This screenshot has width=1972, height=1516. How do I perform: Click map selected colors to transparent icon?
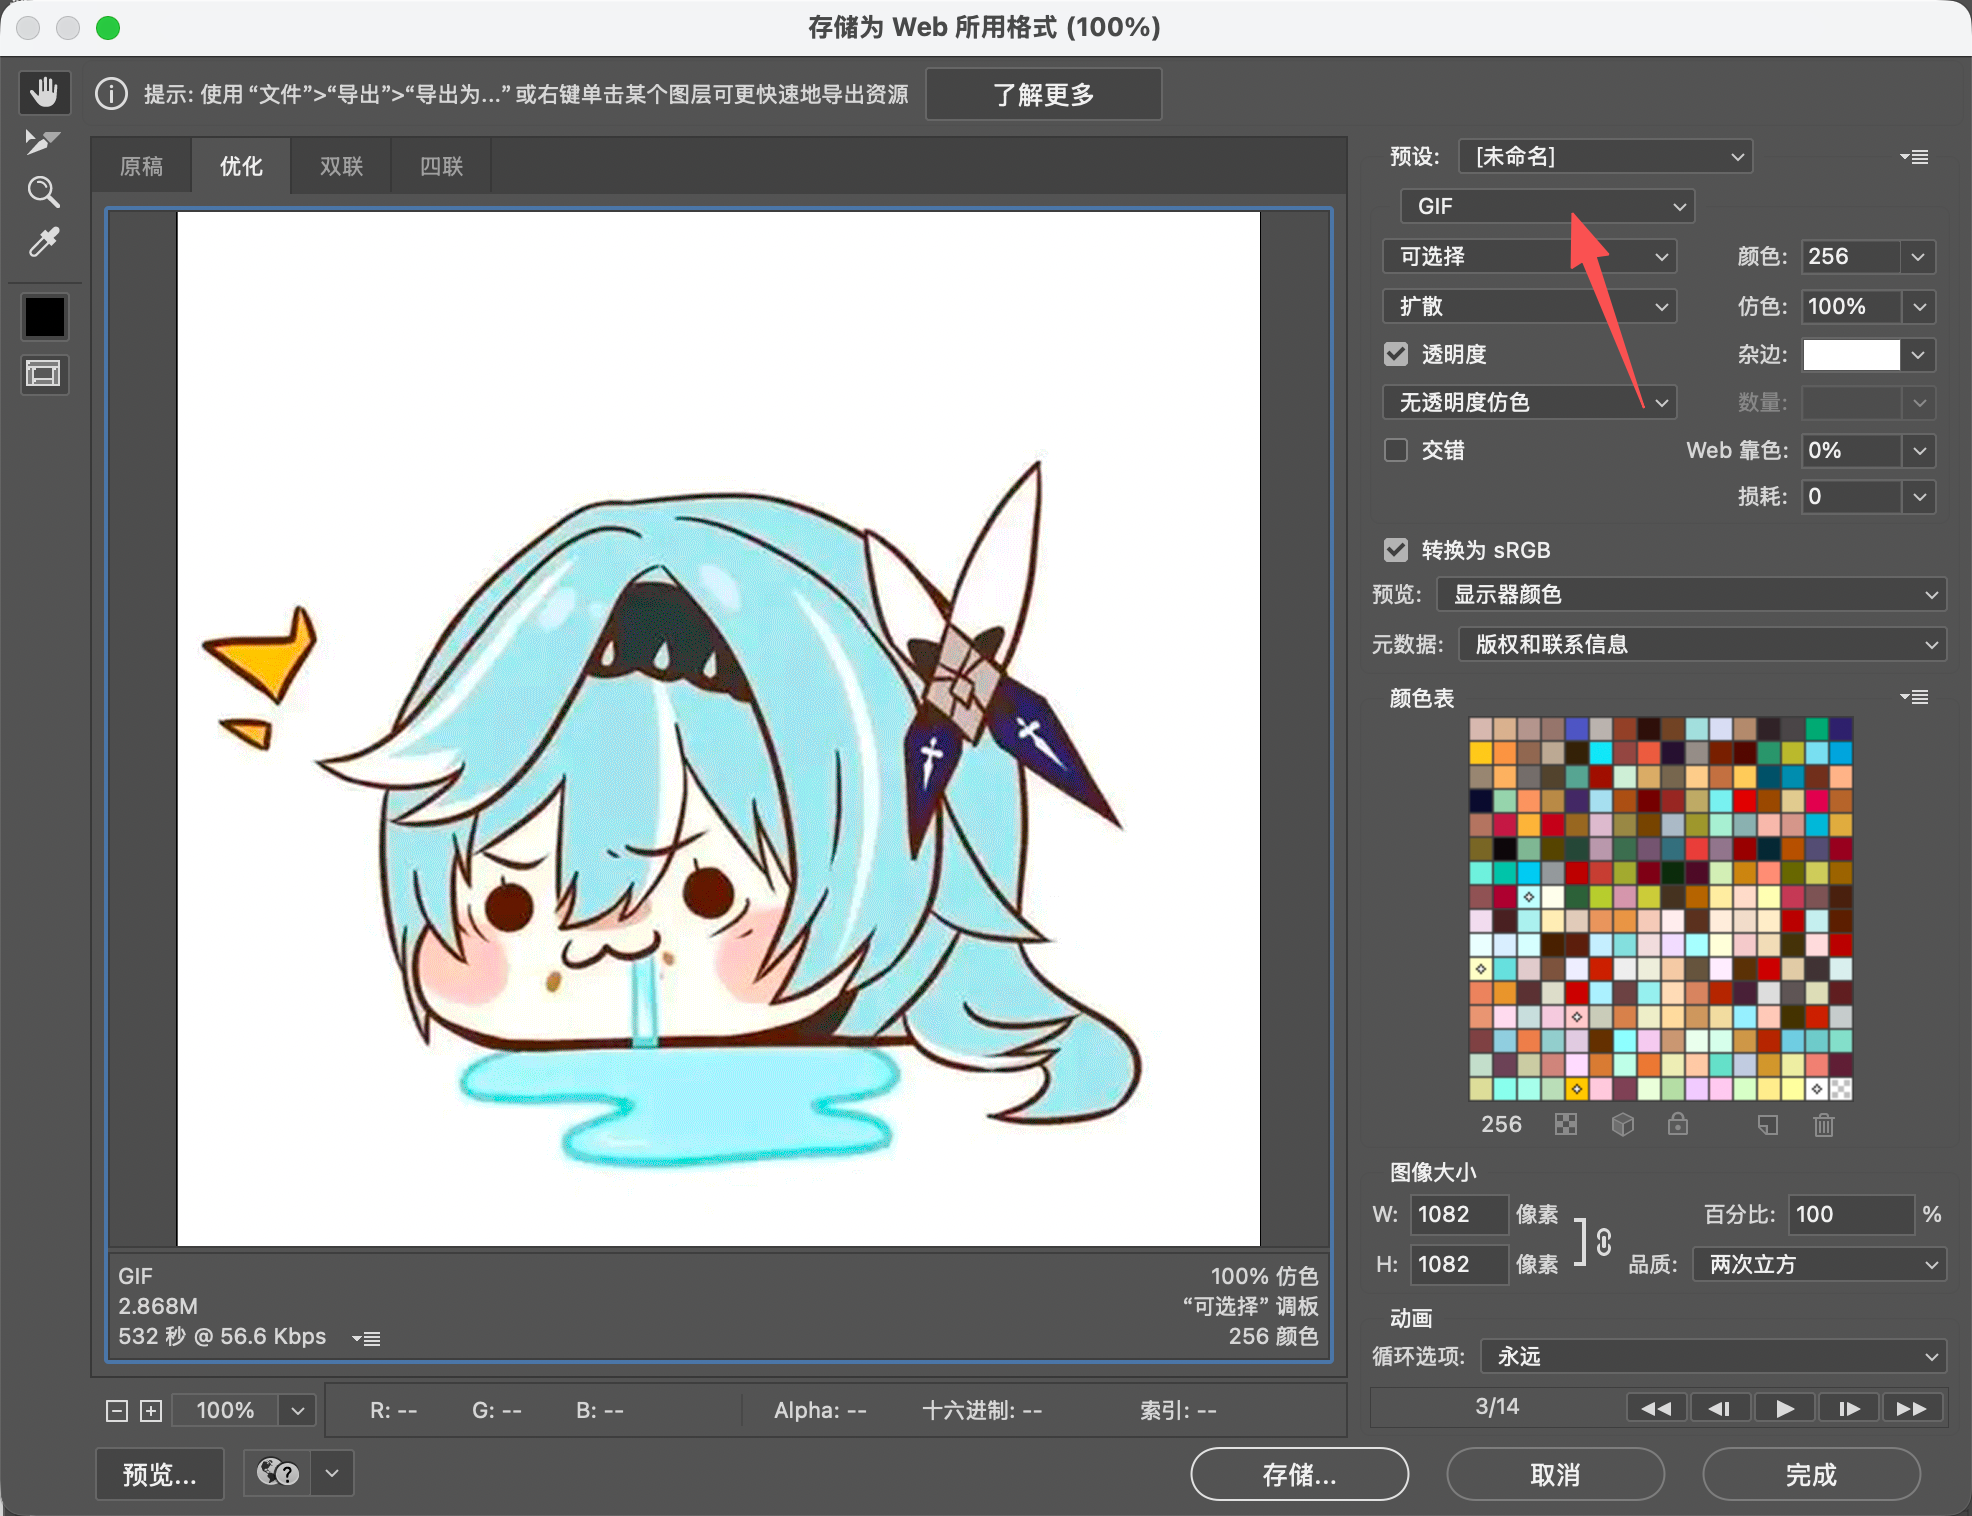[1566, 1125]
